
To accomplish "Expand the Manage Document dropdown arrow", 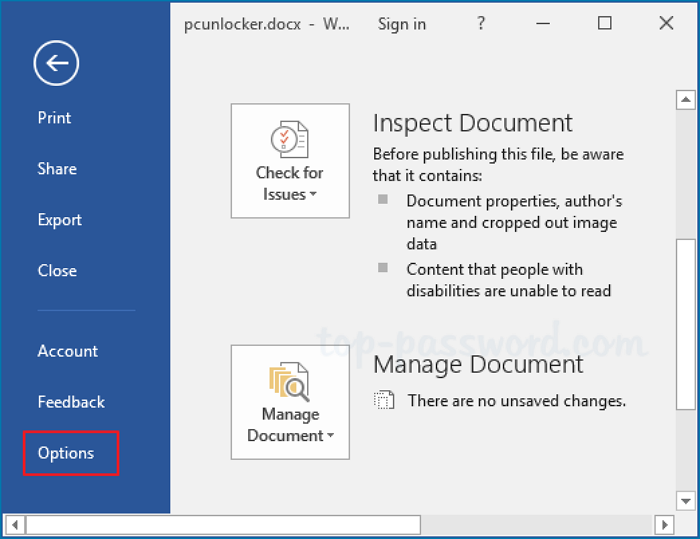I will tap(330, 435).
